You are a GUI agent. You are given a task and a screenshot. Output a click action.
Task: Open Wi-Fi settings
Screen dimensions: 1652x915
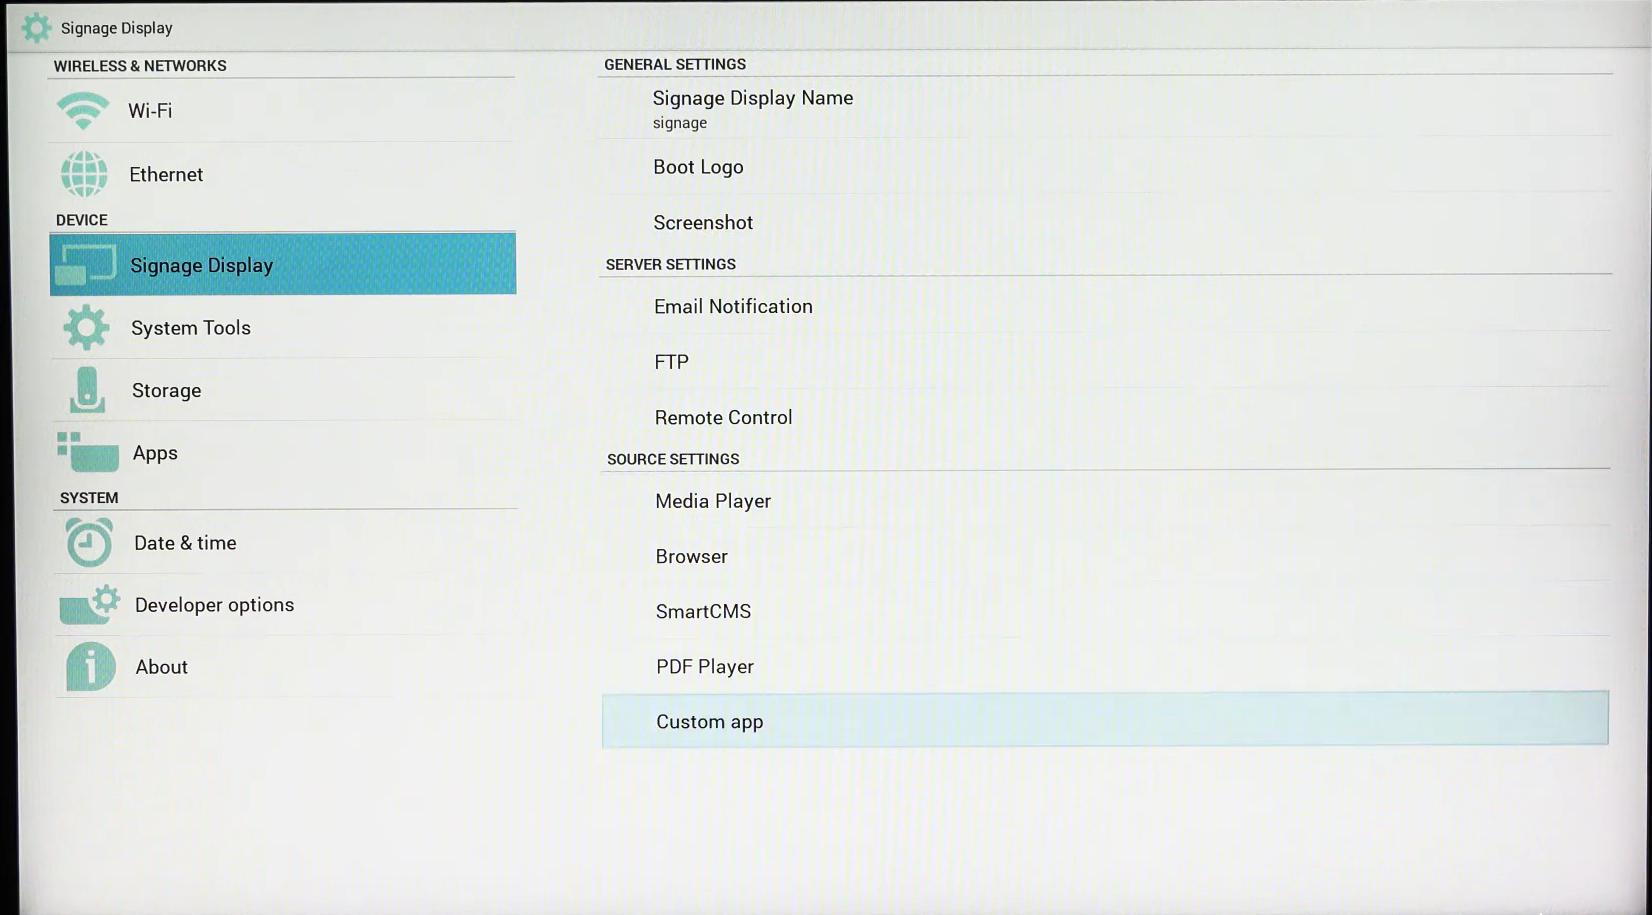282,110
